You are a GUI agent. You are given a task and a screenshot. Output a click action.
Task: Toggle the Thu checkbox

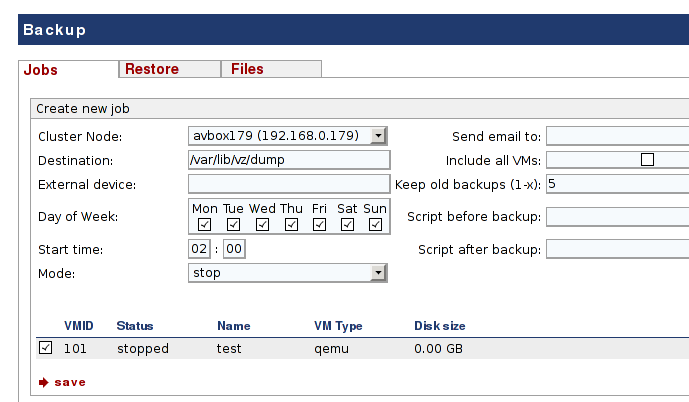291,225
